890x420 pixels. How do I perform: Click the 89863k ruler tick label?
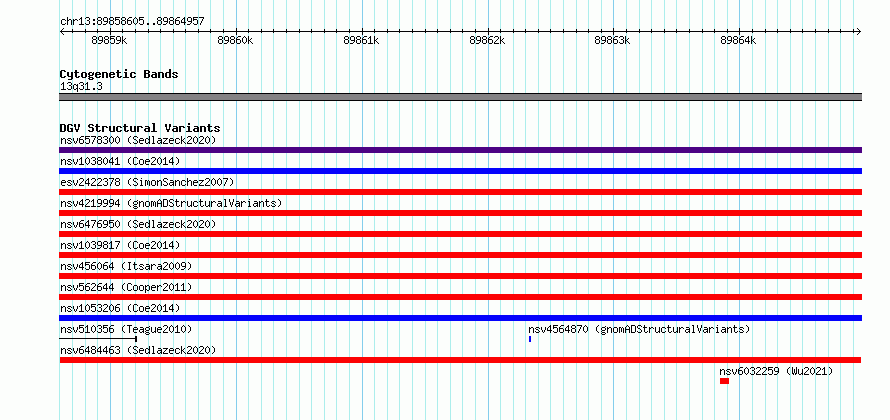612,41
